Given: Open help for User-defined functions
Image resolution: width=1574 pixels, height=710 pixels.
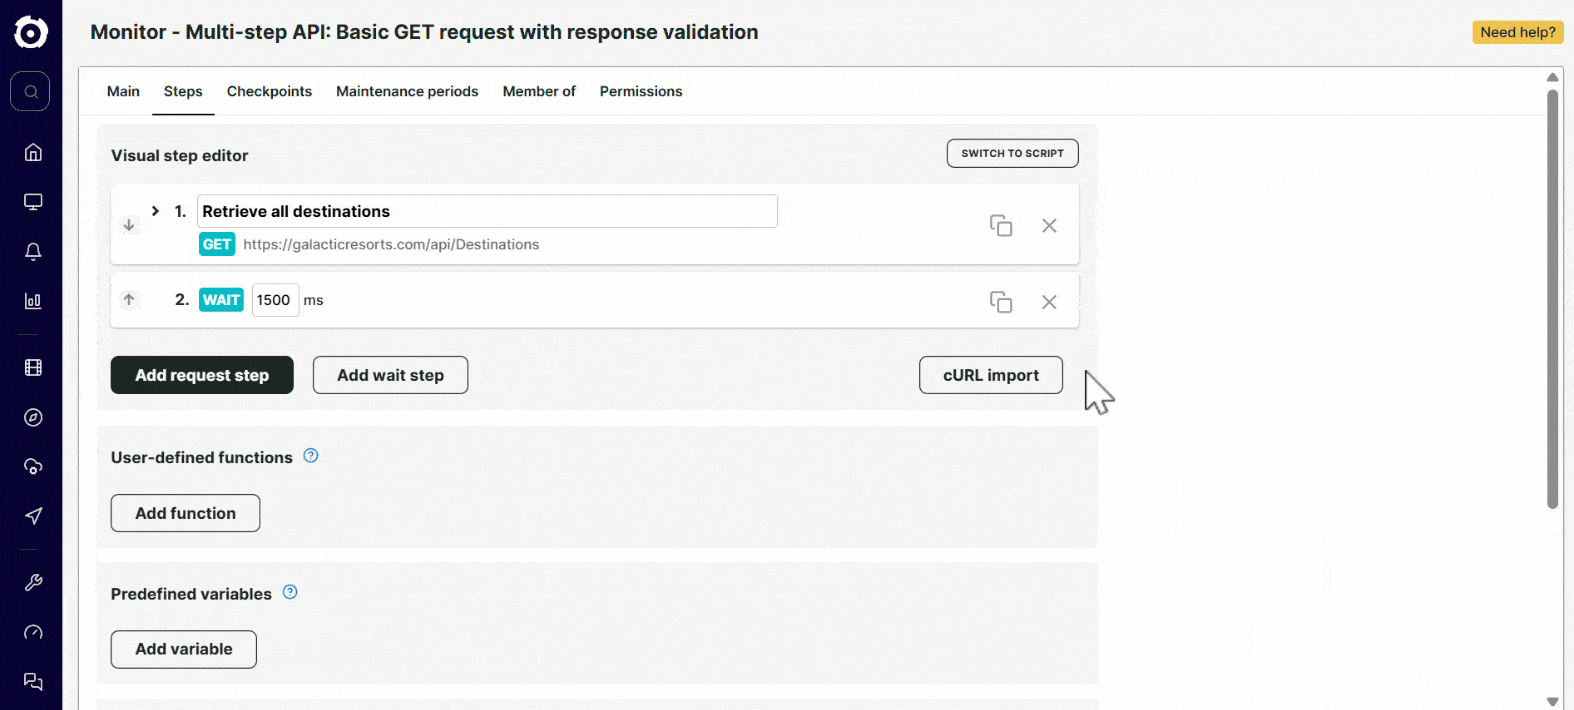Looking at the screenshot, I should pyautogui.click(x=311, y=456).
